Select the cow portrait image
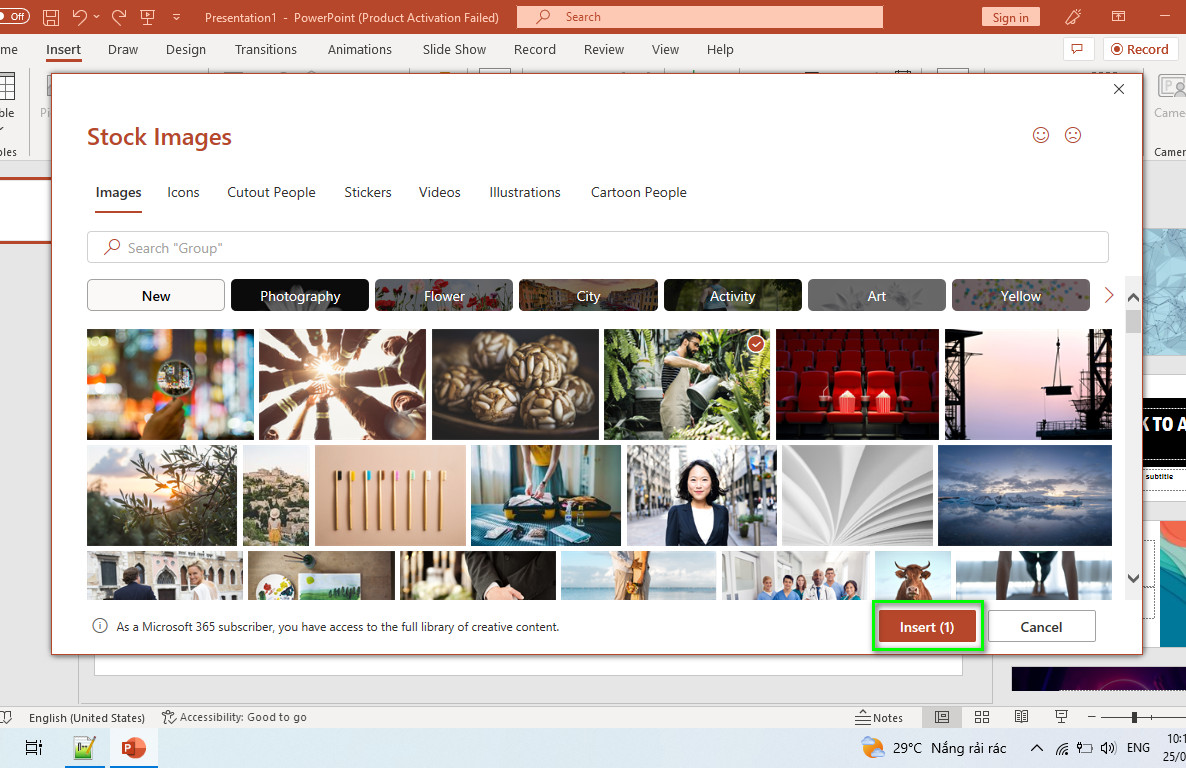Viewport: 1186px width, 768px height. coord(912,575)
